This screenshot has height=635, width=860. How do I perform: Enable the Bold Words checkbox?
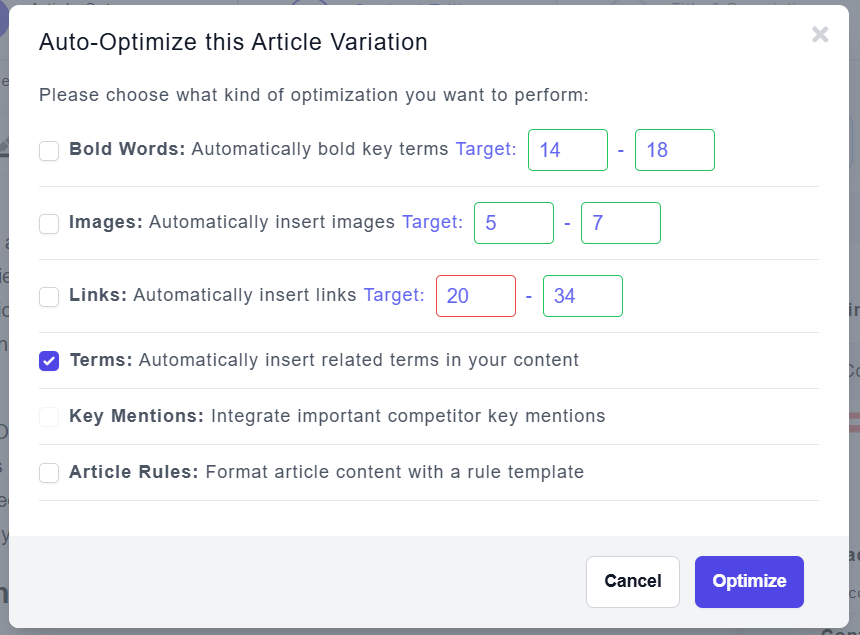point(49,151)
